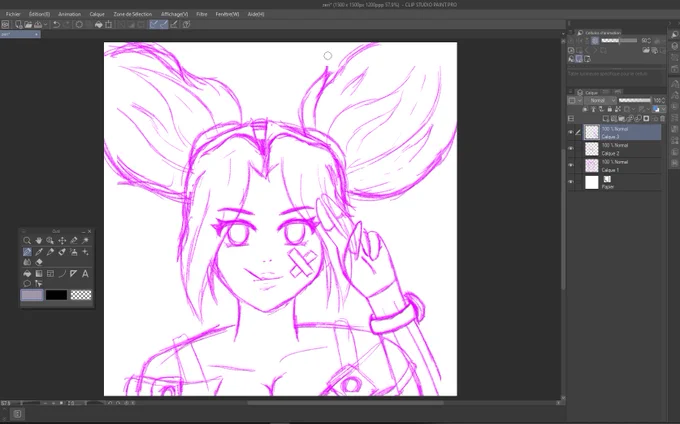Screen dimensions: 680x424
Task: Close the floating tool palette
Action: (x=89, y=232)
